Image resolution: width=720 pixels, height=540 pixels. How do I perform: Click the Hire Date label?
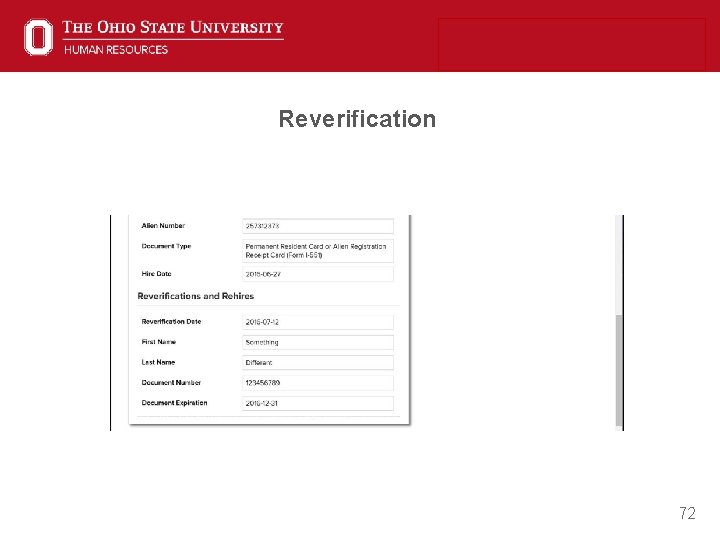coord(157,274)
